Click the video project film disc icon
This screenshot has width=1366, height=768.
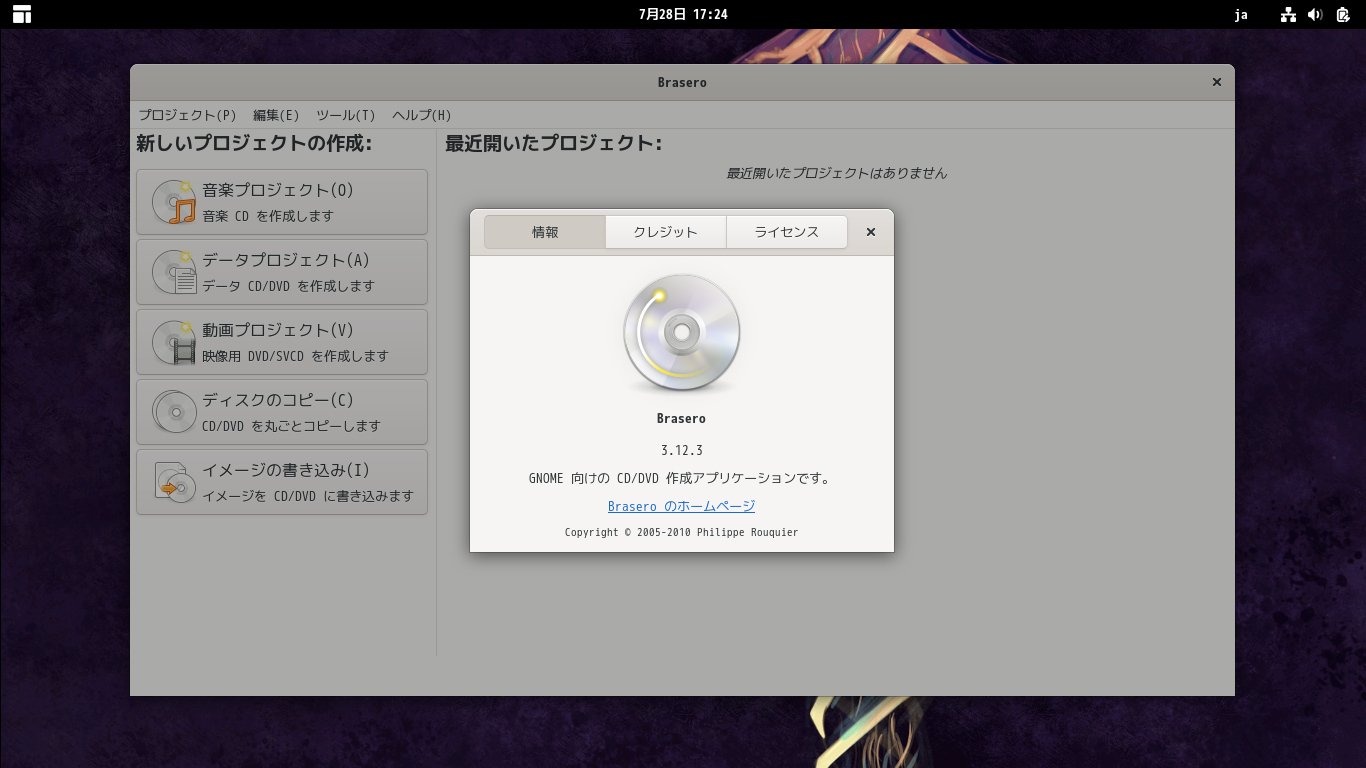[174, 342]
